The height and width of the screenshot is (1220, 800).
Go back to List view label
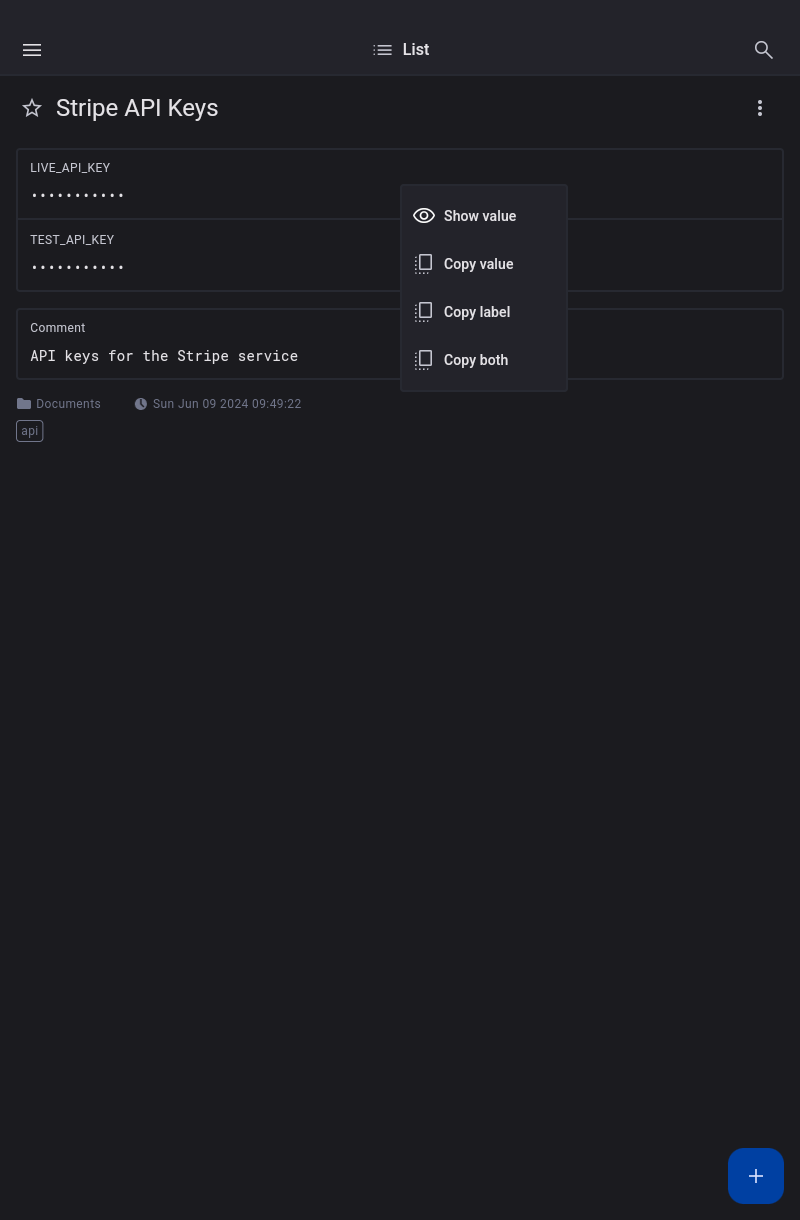tap(416, 50)
